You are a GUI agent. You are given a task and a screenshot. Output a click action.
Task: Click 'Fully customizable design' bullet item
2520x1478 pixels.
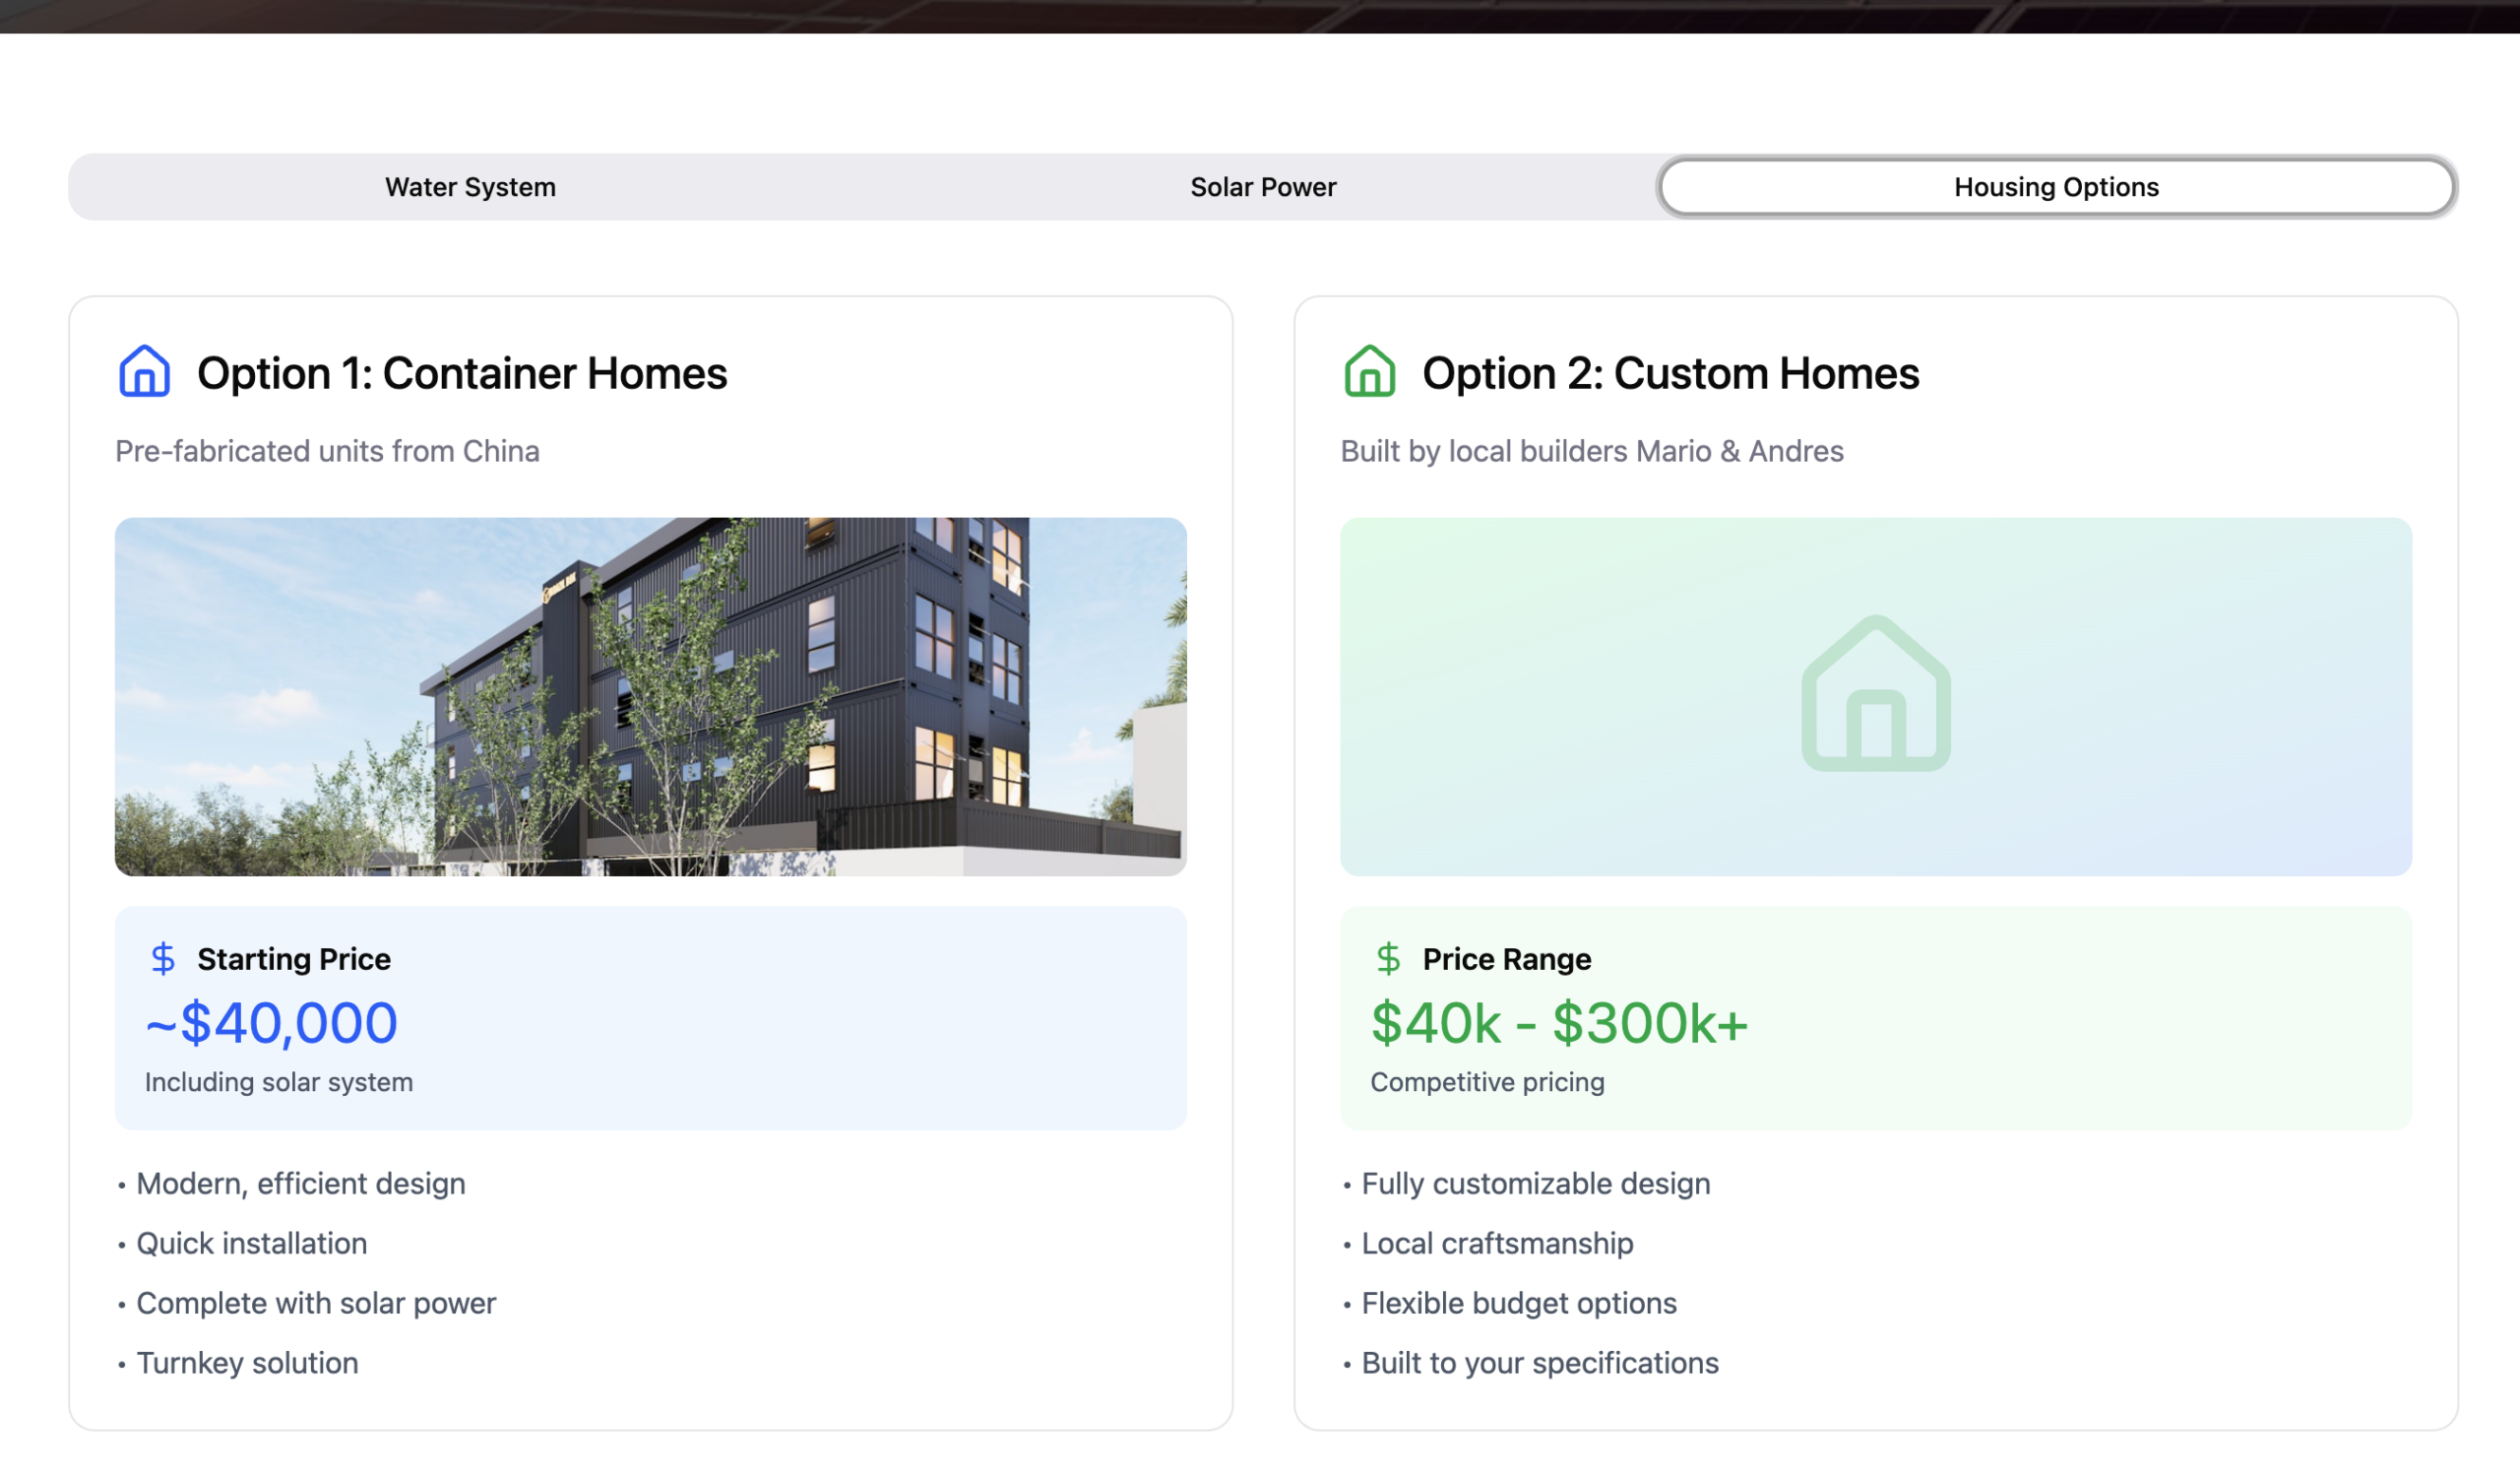tap(1535, 1183)
